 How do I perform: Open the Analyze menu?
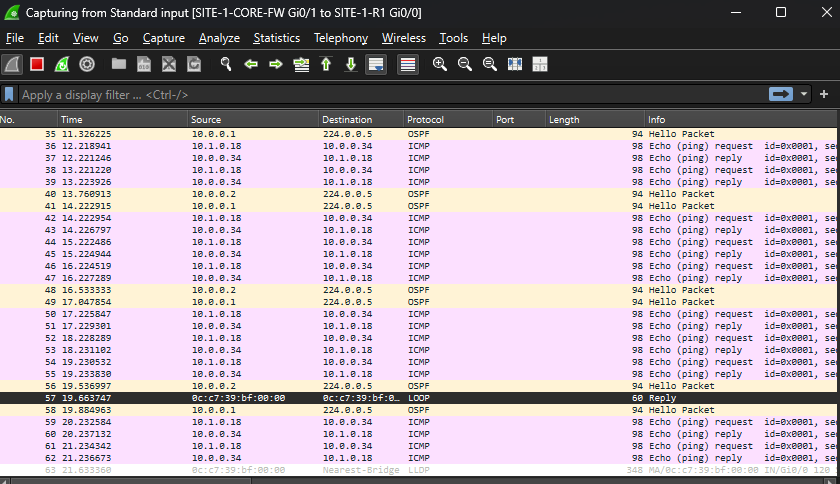(x=219, y=38)
